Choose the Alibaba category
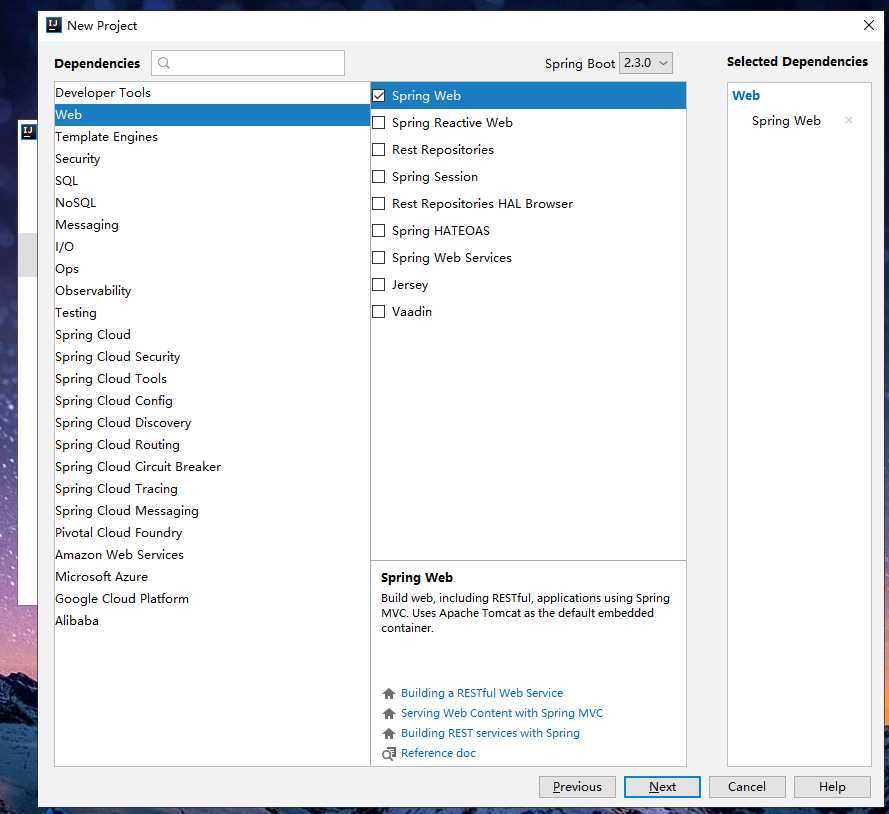 (212, 621)
